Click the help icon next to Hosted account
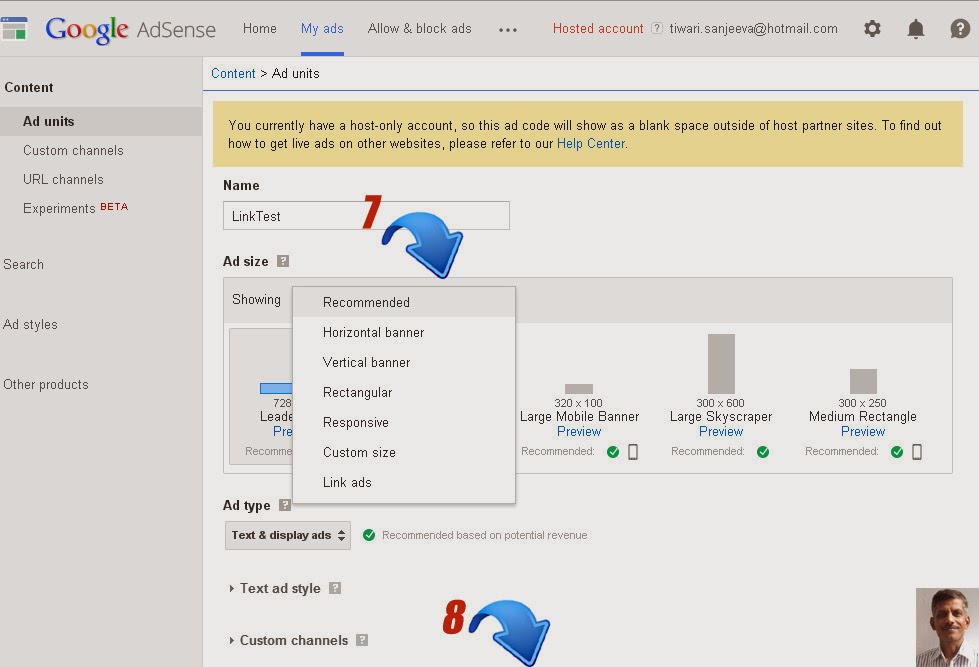 click(x=656, y=28)
